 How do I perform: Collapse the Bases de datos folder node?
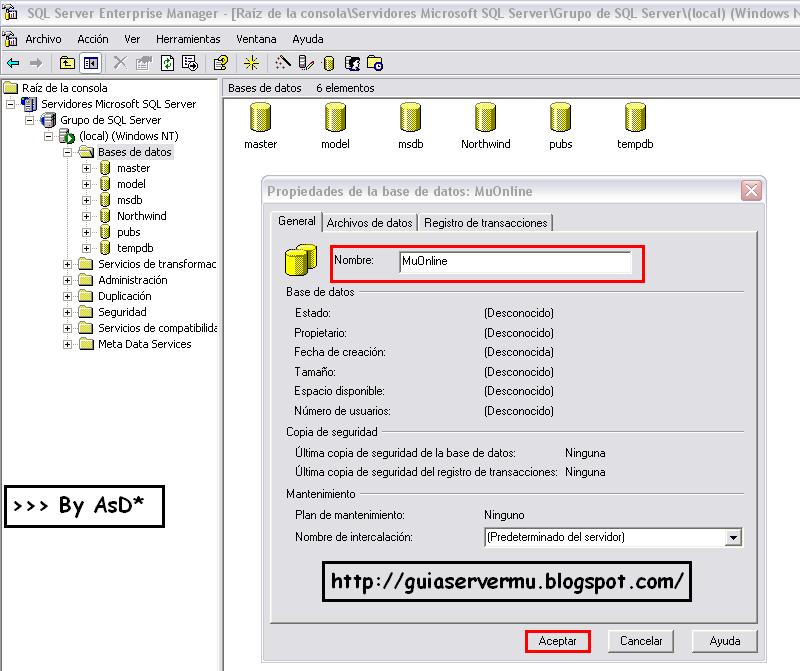[67, 152]
